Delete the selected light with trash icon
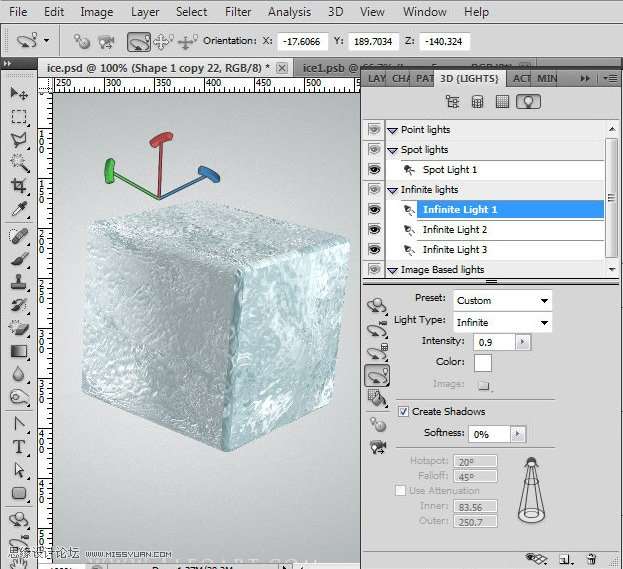The image size is (623, 569). 591,559
